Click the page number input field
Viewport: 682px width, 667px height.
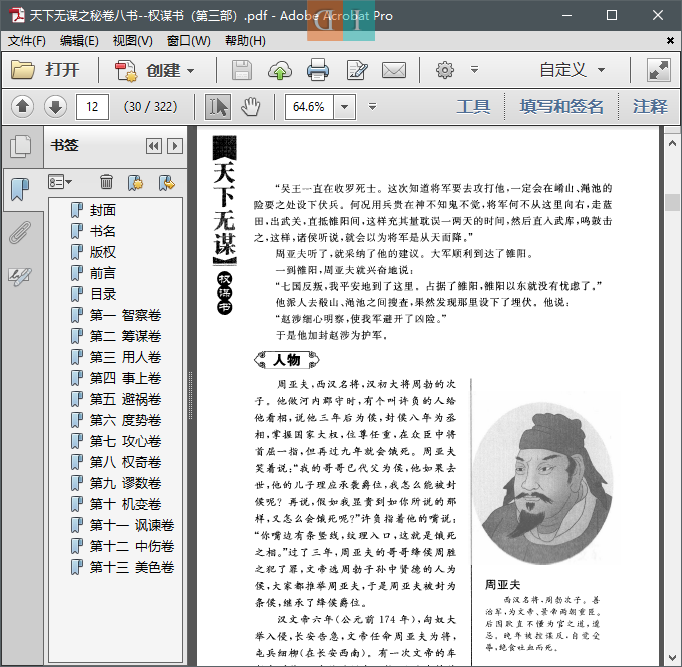point(92,107)
